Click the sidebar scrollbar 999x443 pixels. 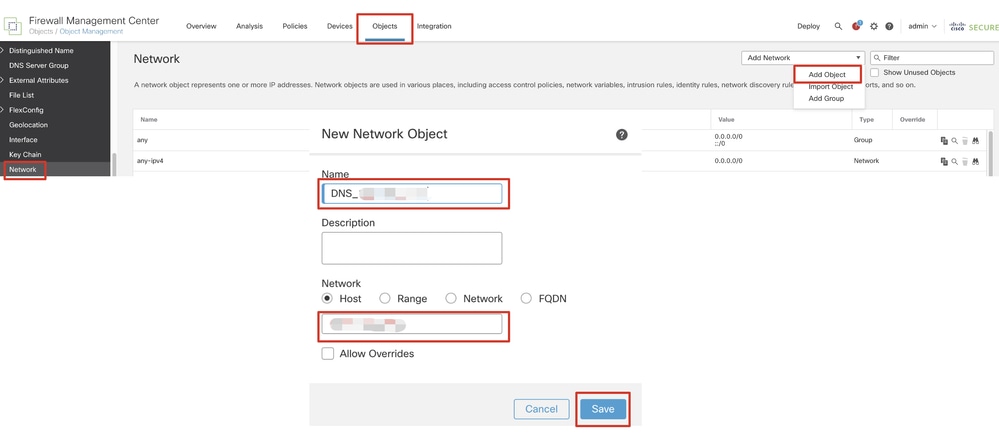click(115, 164)
